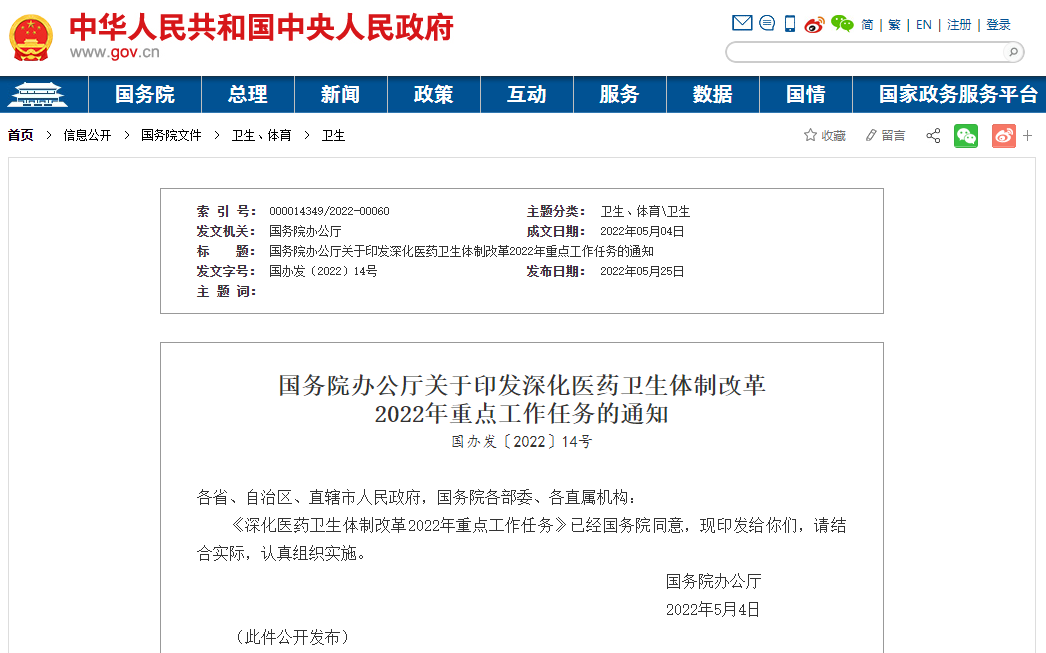Share via red Weibo button

(x=1003, y=136)
